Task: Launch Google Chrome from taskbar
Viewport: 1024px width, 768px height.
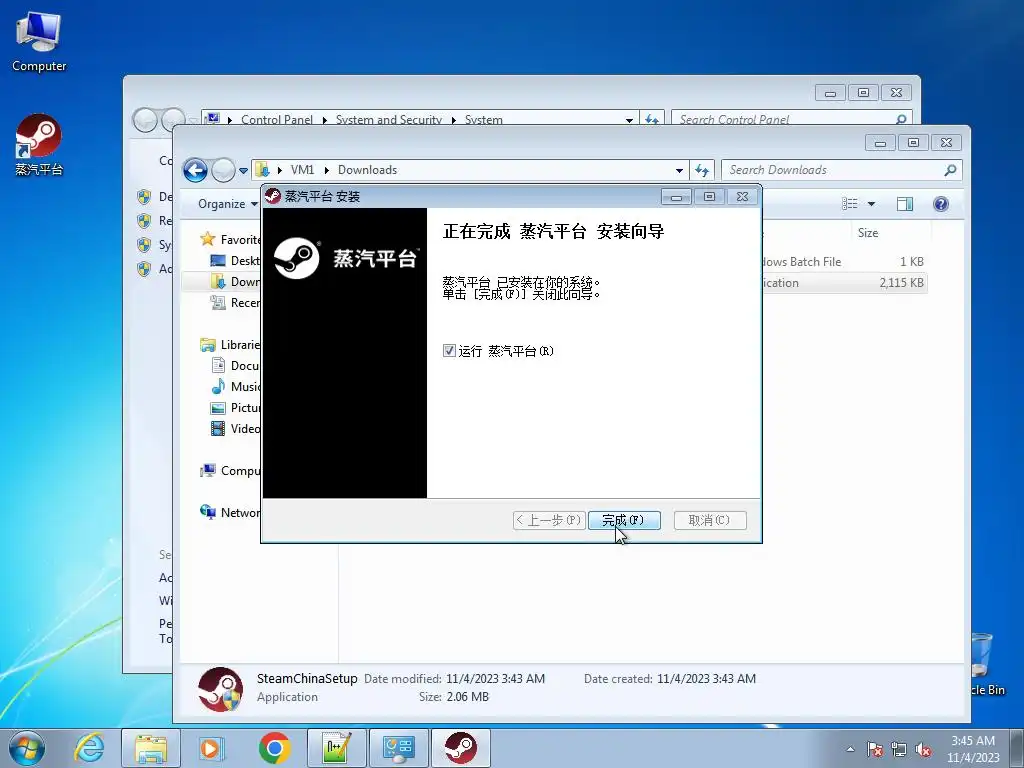Action: (274, 748)
